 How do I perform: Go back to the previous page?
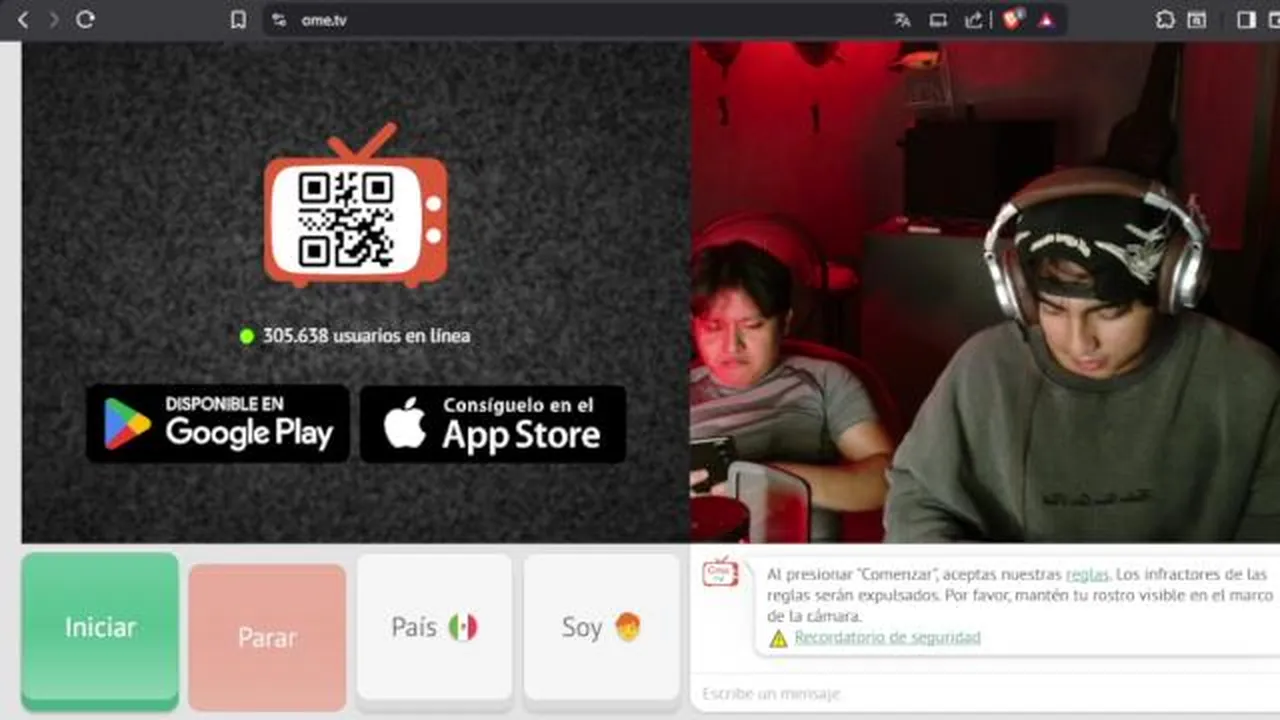coord(23,19)
